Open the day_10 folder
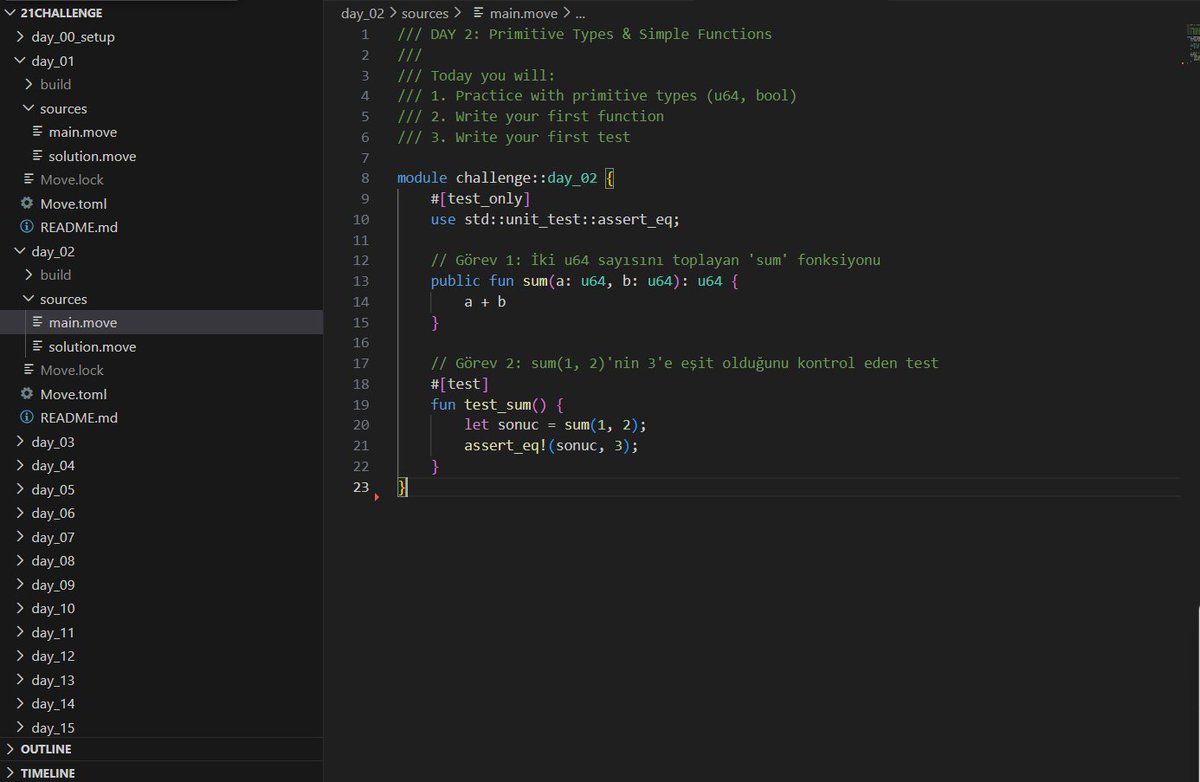Image resolution: width=1200 pixels, height=782 pixels. pyautogui.click(x=53, y=609)
